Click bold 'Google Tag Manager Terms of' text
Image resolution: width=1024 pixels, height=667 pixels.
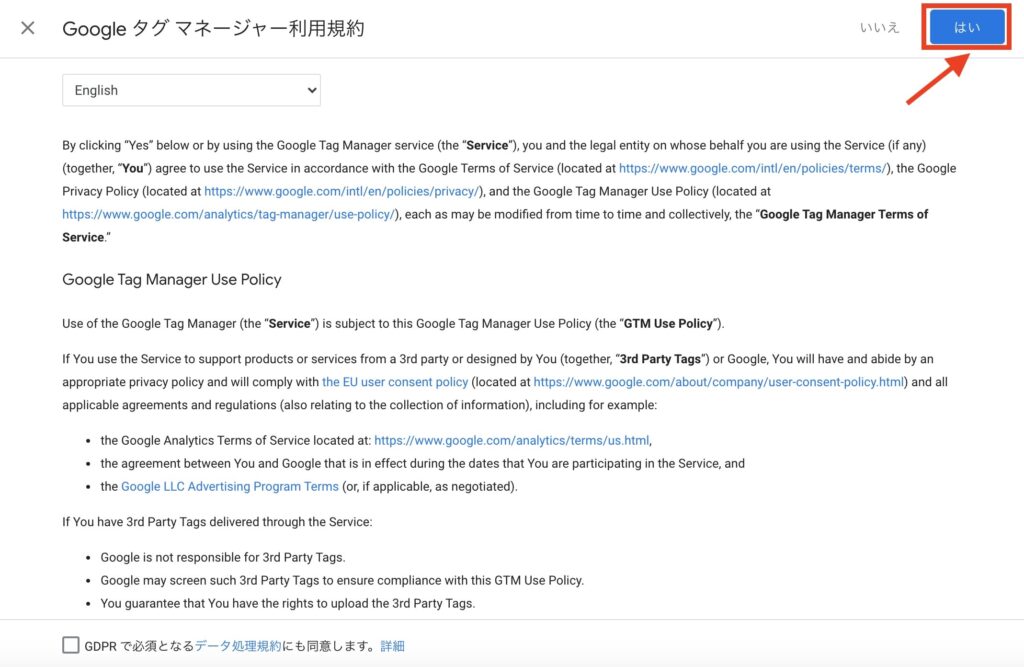click(844, 214)
